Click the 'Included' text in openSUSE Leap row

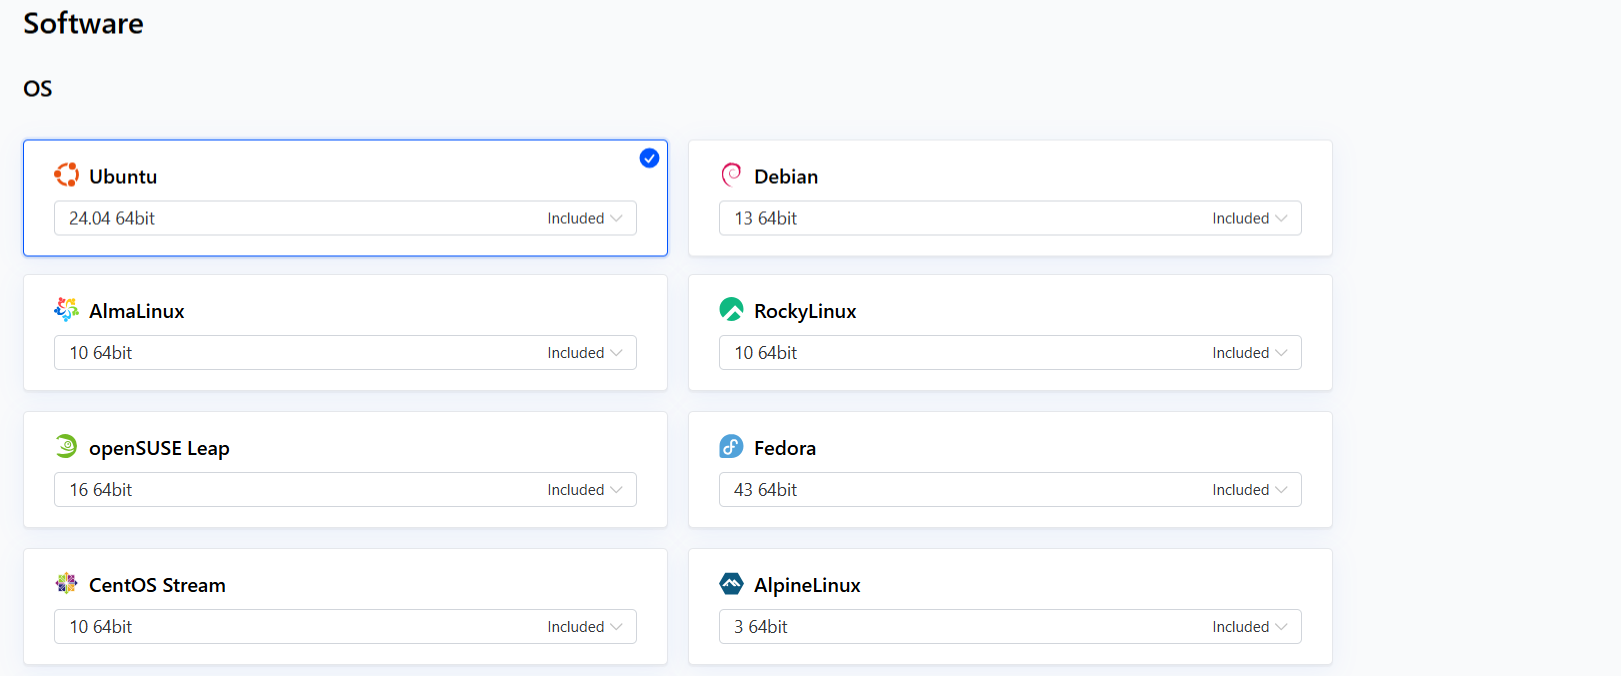point(576,489)
